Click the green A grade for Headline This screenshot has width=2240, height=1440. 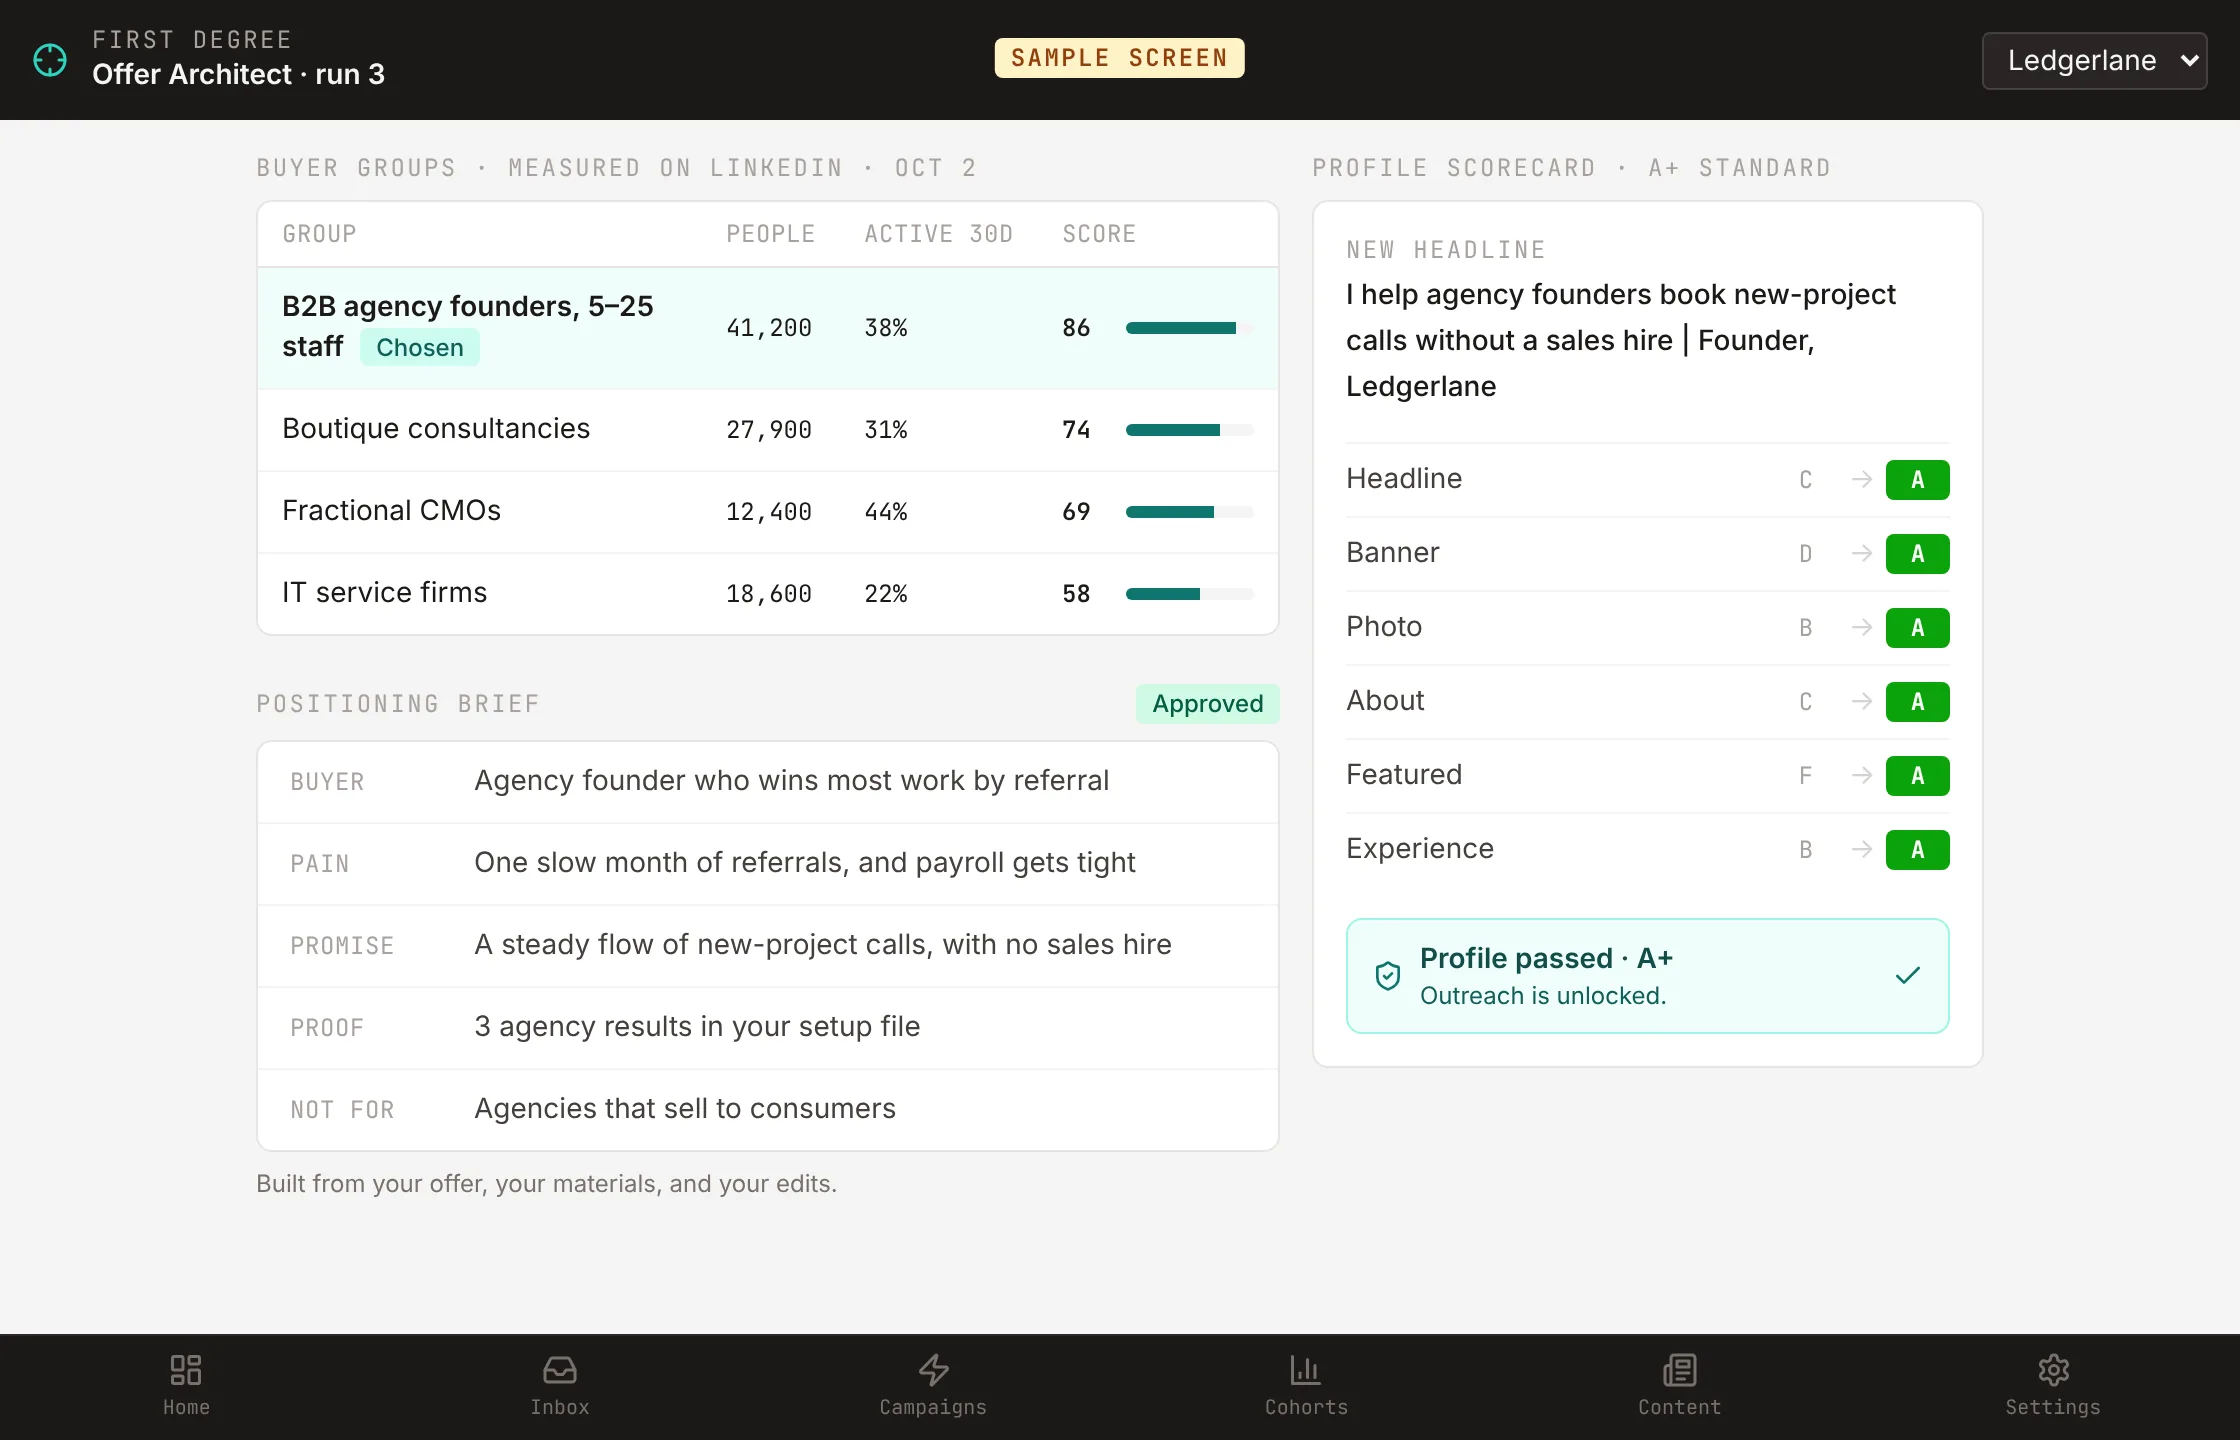[x=1917, y=480]
